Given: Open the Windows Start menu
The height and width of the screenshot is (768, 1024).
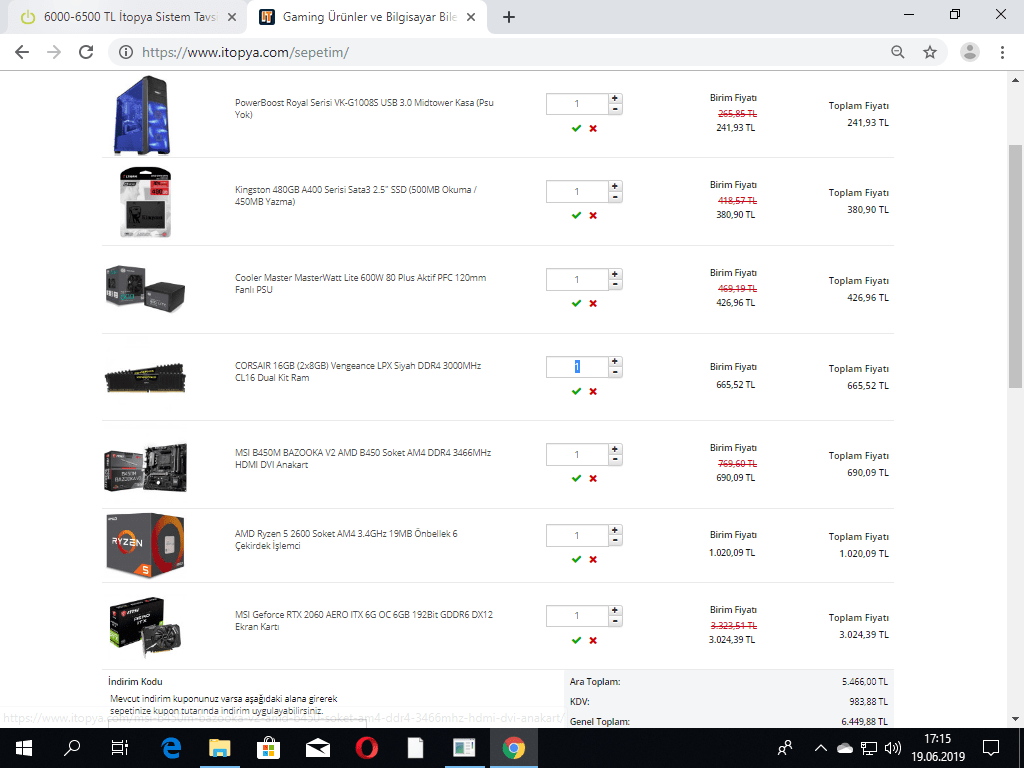Looking at the screenshot, I should coord(24,748).
